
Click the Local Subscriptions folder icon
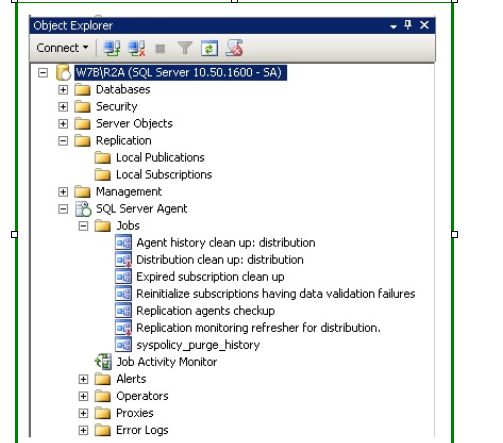click(x=103, y=175)
